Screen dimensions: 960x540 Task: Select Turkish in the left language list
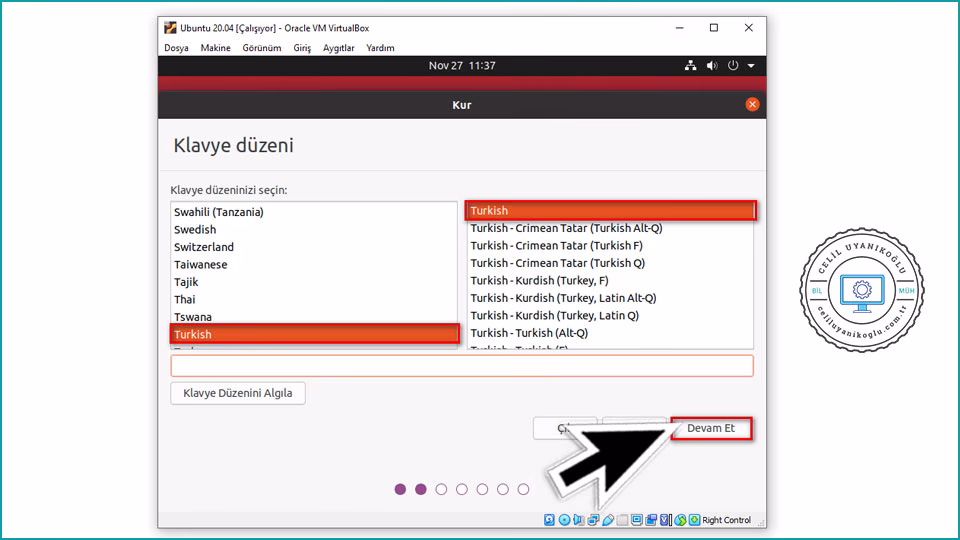point(314,334)
